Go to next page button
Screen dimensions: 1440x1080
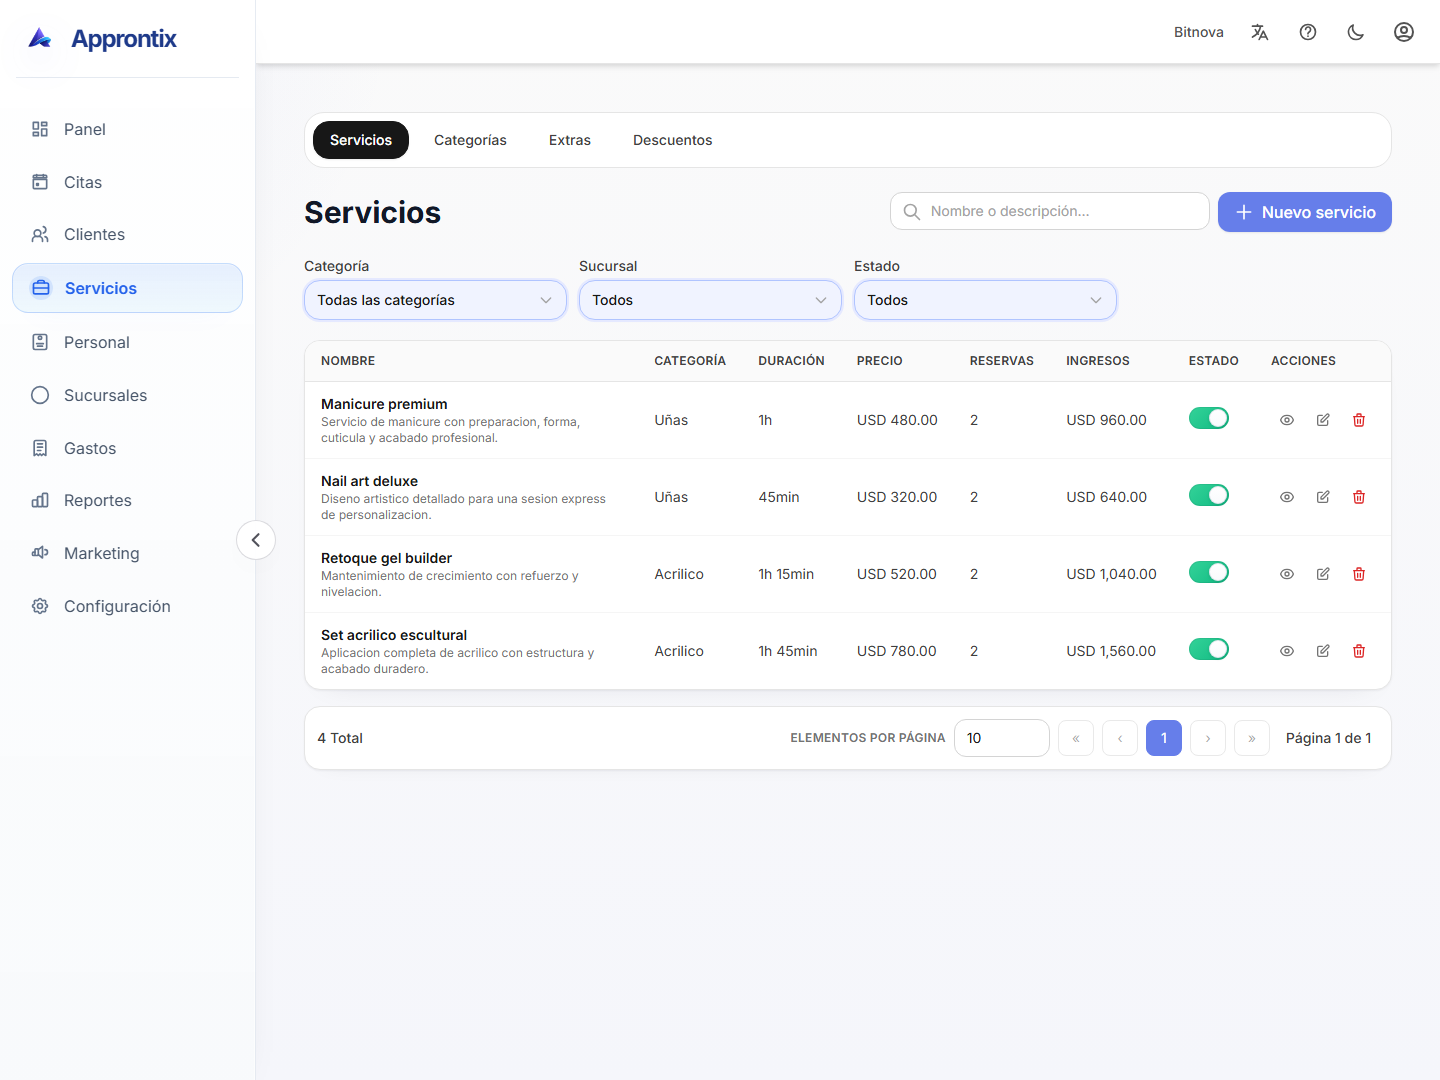coord(1208,738)
